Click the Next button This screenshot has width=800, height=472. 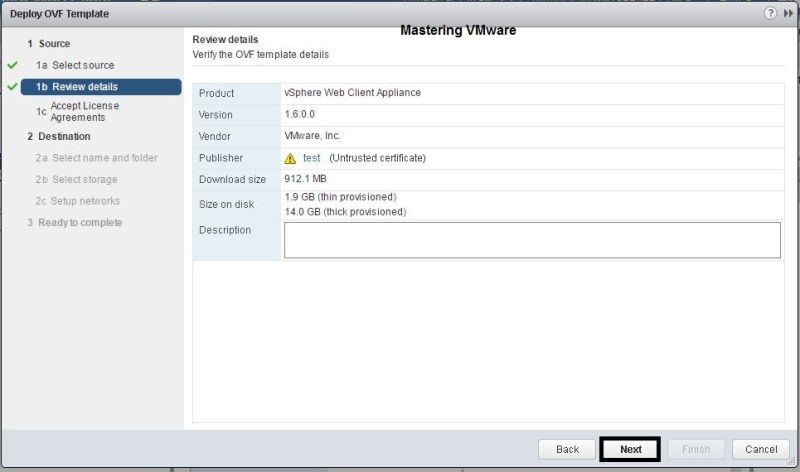coord(630,449)
